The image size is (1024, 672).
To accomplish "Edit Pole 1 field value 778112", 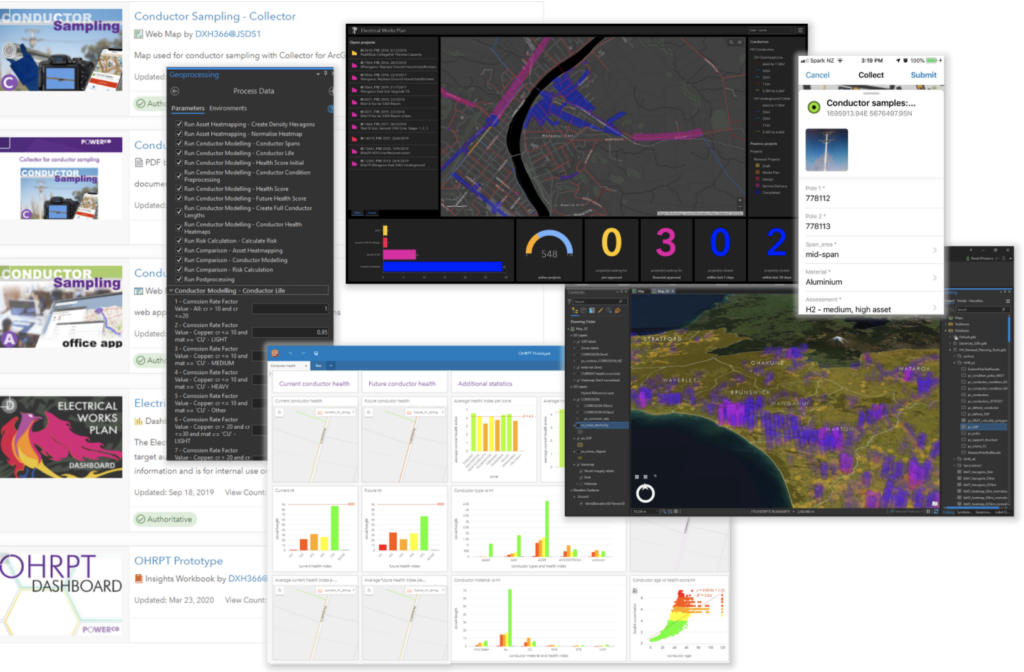I will (x=872, y=194).
